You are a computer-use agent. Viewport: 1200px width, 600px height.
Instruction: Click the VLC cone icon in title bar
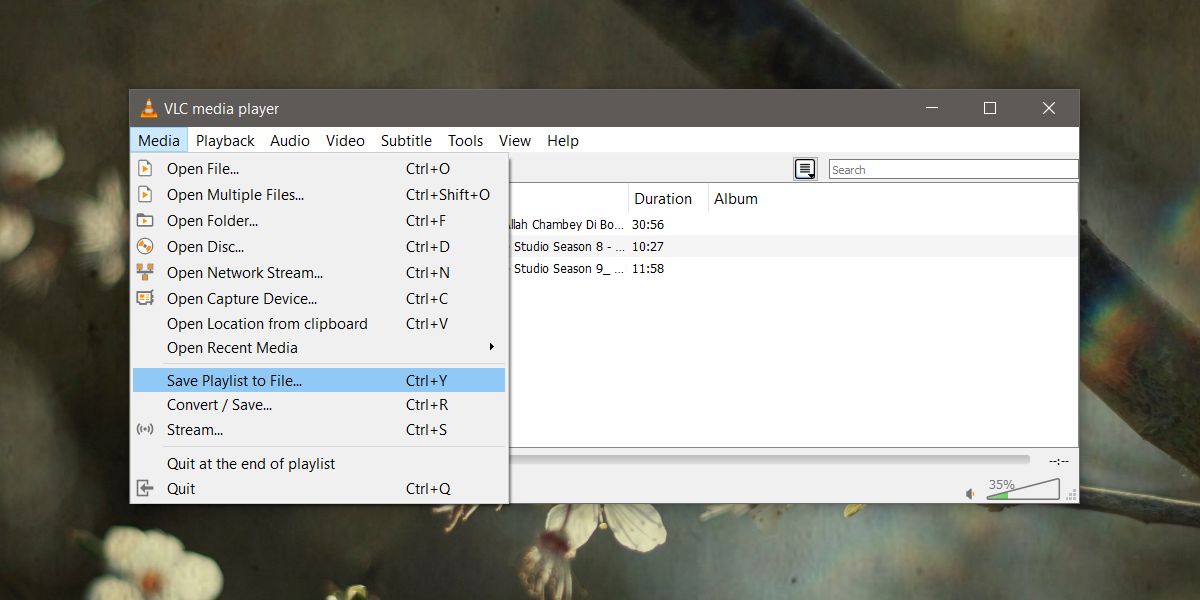point(149,108)
